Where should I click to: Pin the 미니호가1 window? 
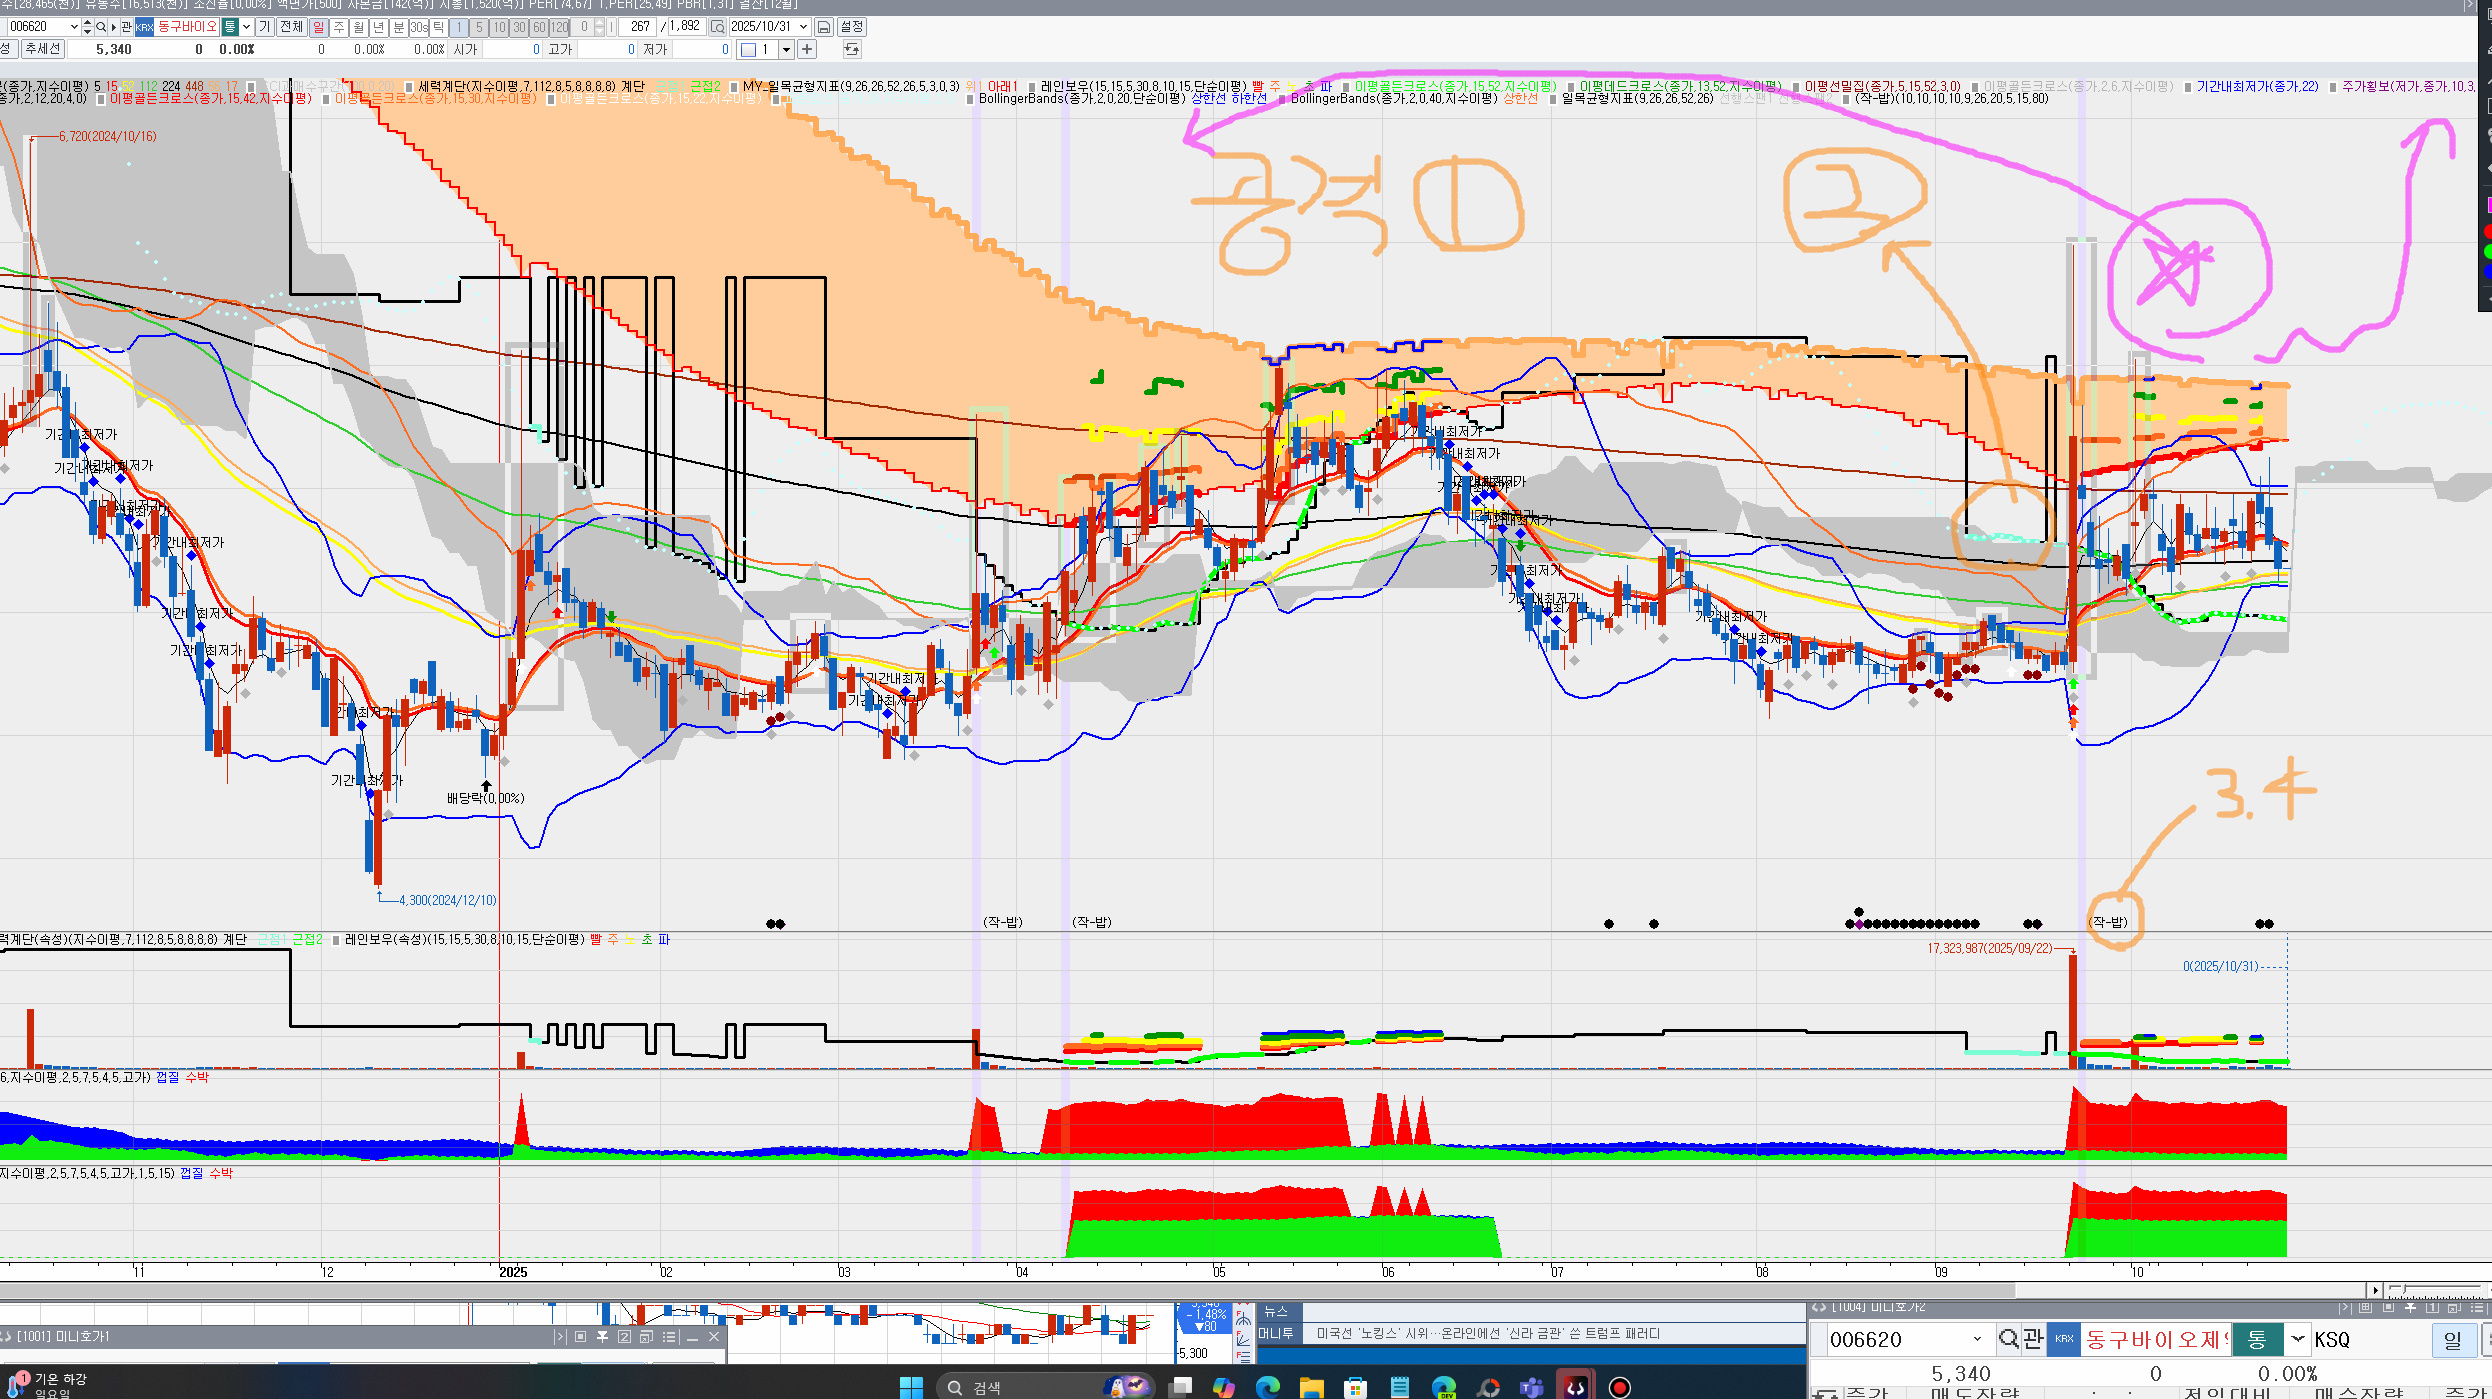(602, 1337)
